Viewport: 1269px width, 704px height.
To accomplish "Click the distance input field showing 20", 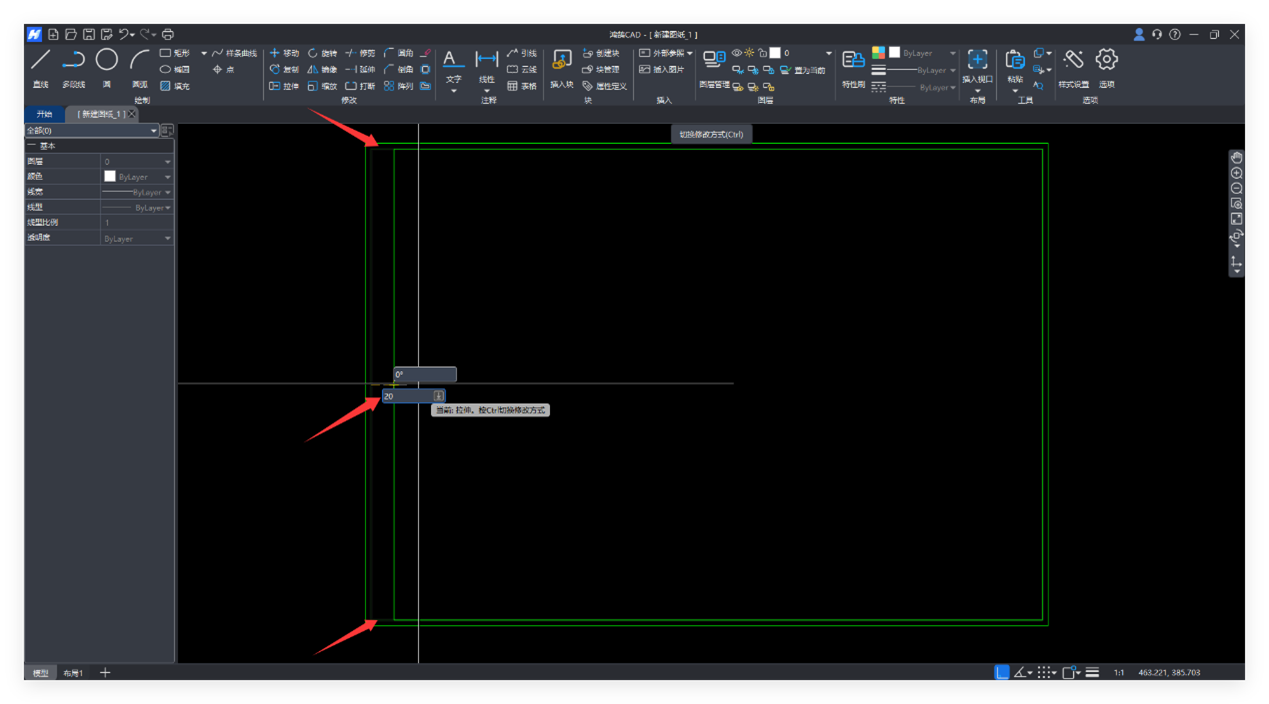I will pyautogui.click(x=407, y=396).
